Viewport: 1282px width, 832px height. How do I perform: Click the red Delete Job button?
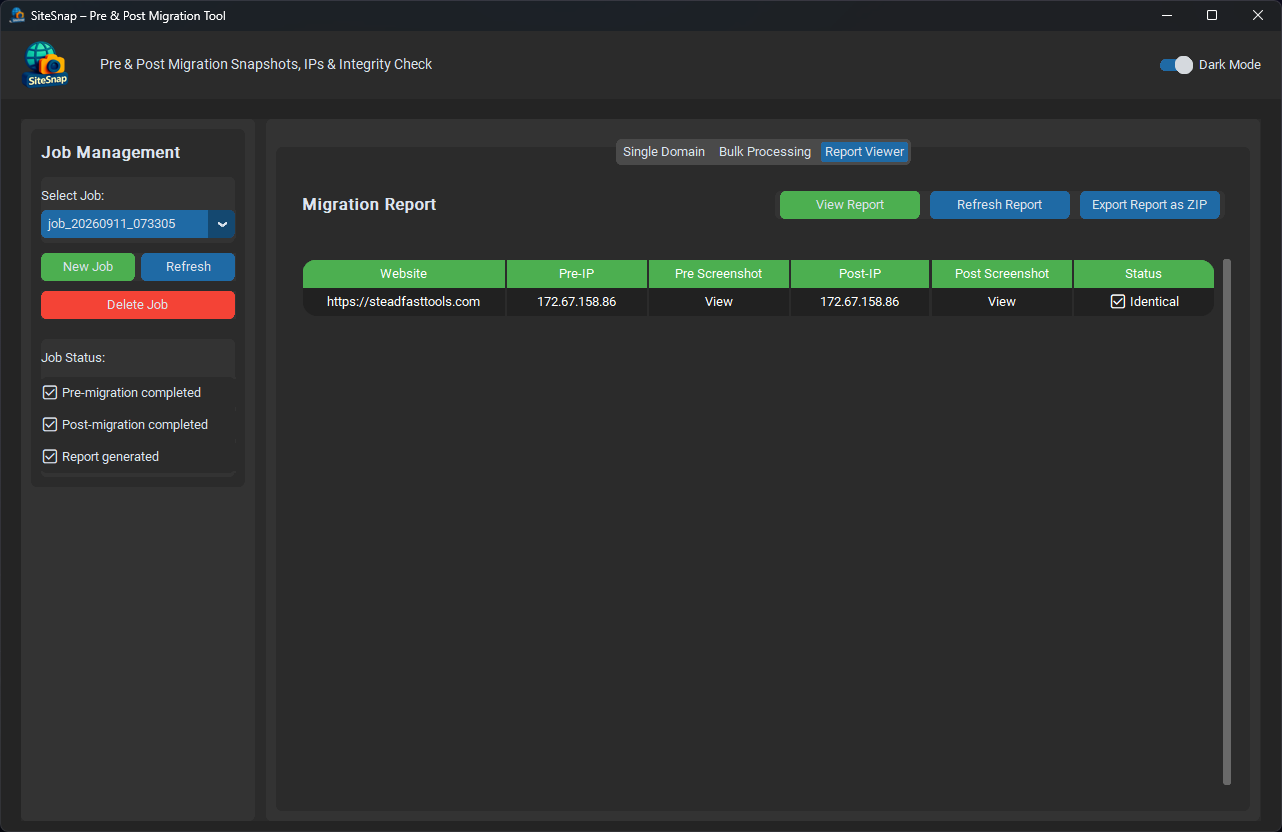(138, 305)
